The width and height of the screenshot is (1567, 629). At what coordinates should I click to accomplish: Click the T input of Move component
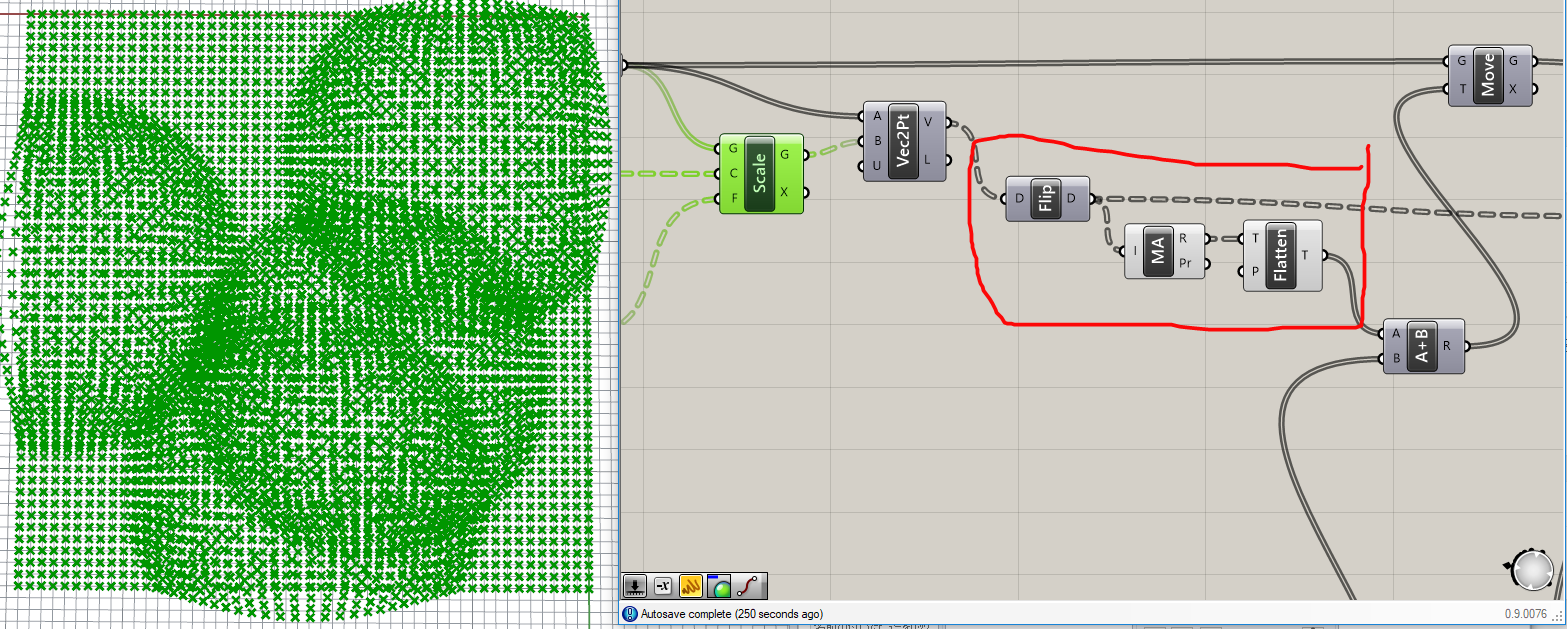(1462, 89)
